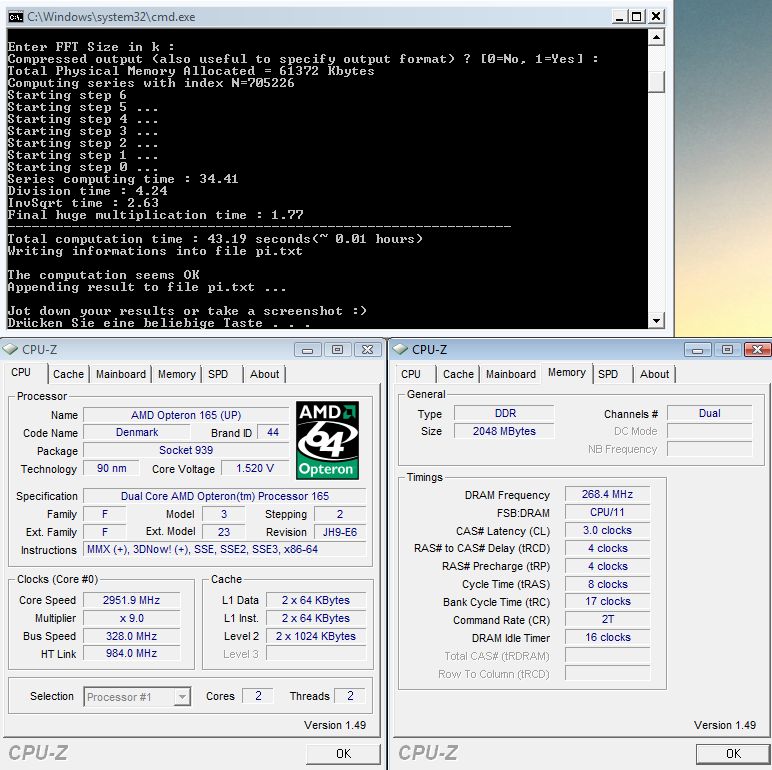Click the CPU-Z app icon in left window title
772x770 pixels.
coord(10,350)
